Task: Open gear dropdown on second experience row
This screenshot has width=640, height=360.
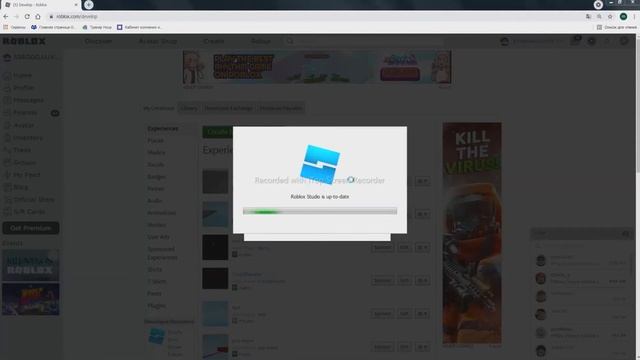Action: point(422,214)
